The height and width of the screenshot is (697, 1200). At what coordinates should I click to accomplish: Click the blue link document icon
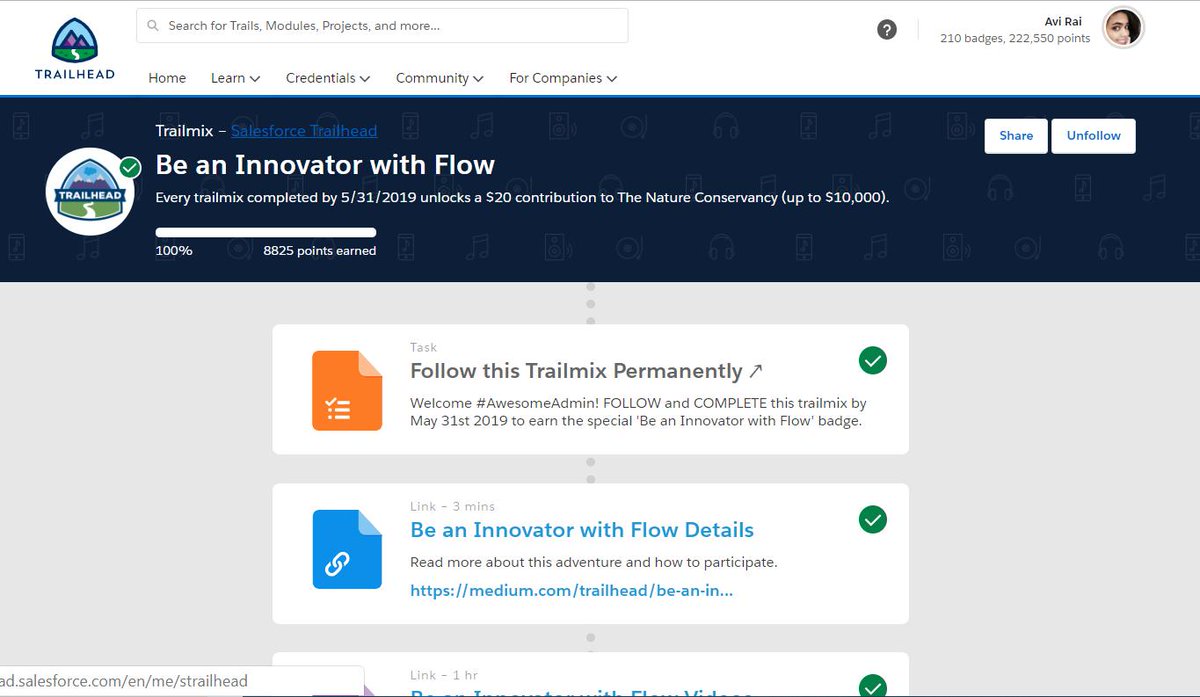pyautogui.click(x=347, y=549)
